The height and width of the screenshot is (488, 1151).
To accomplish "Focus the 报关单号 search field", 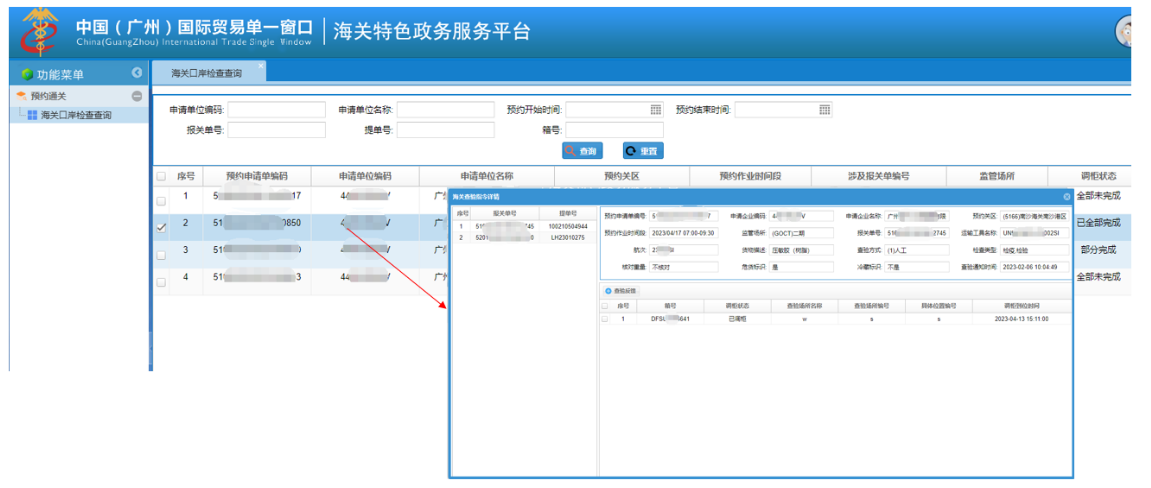I will pos(277,130).
